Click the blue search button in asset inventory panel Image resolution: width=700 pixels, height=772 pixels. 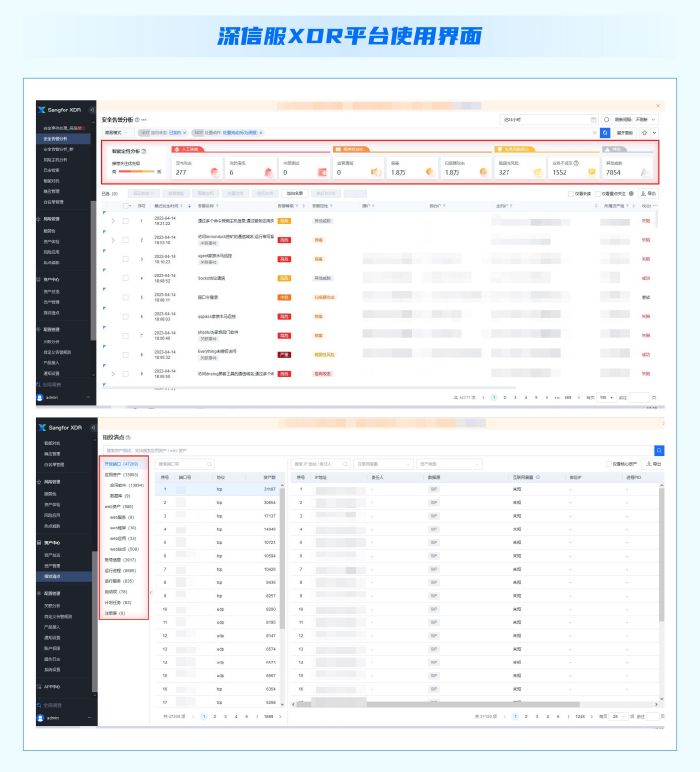click(659, 451)
